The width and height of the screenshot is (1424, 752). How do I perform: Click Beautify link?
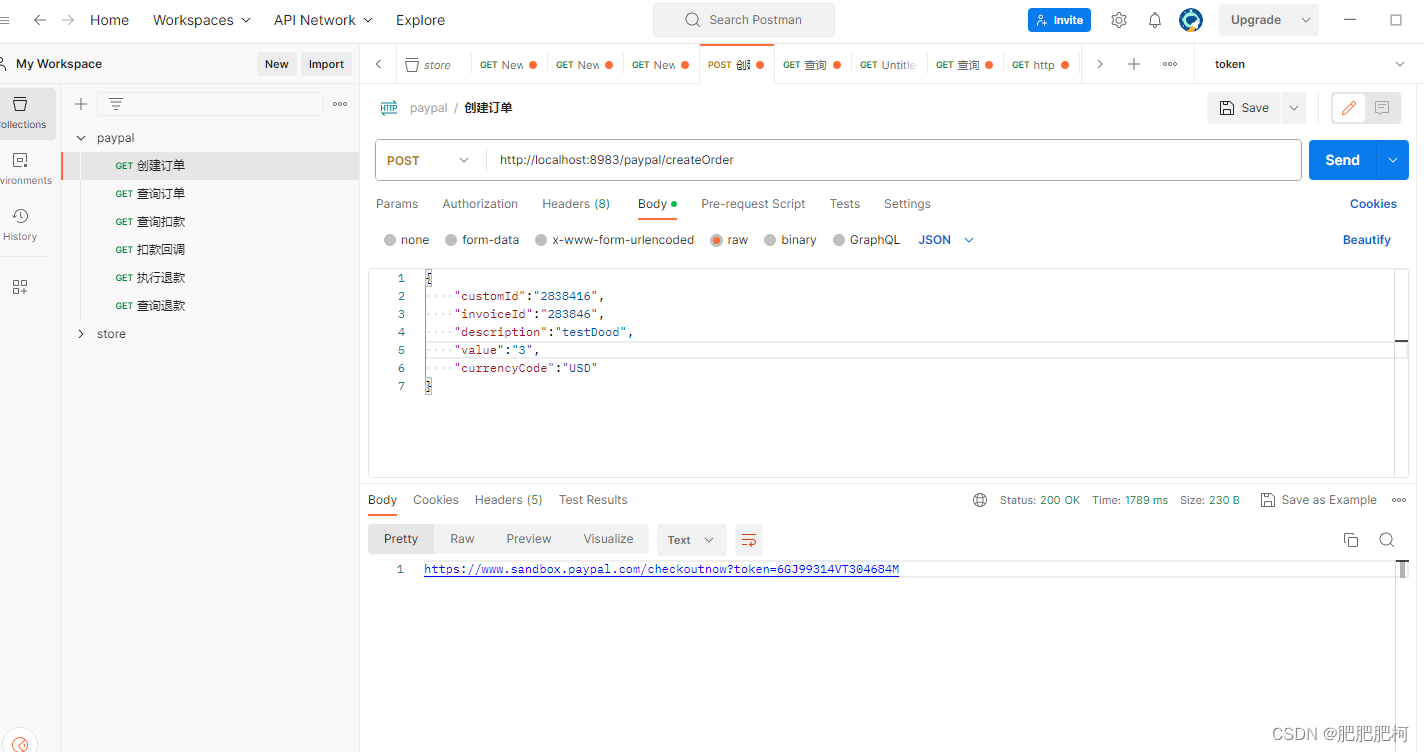[1367, 240]
